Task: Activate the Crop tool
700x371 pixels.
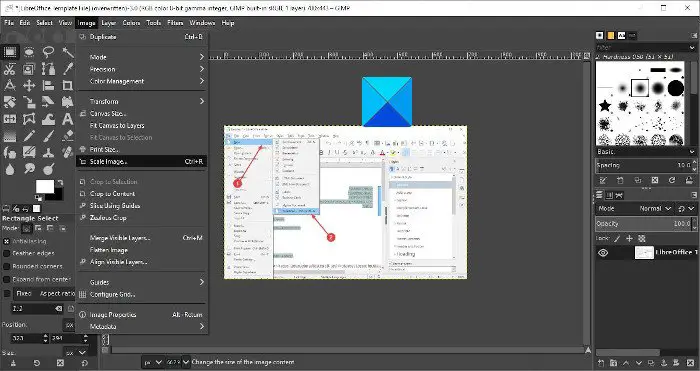Action: tap(67, 86)
